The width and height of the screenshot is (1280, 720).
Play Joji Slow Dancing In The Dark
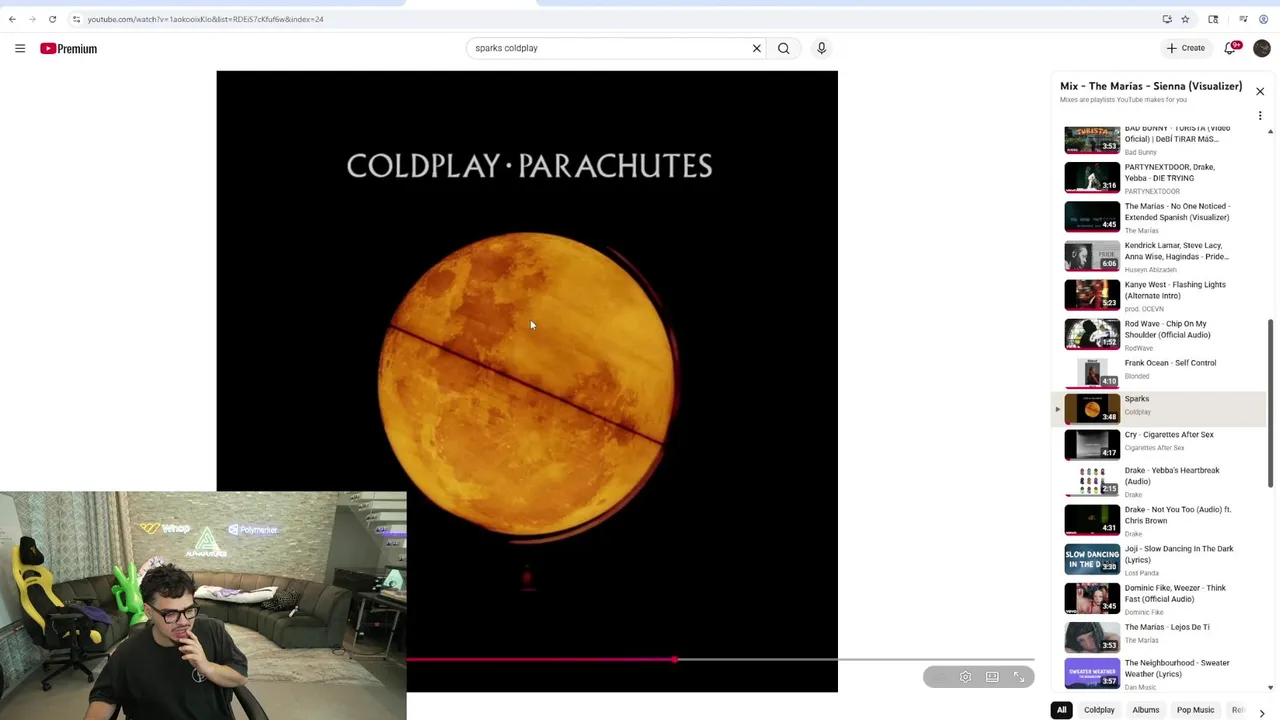click(x=1160, y=559)
